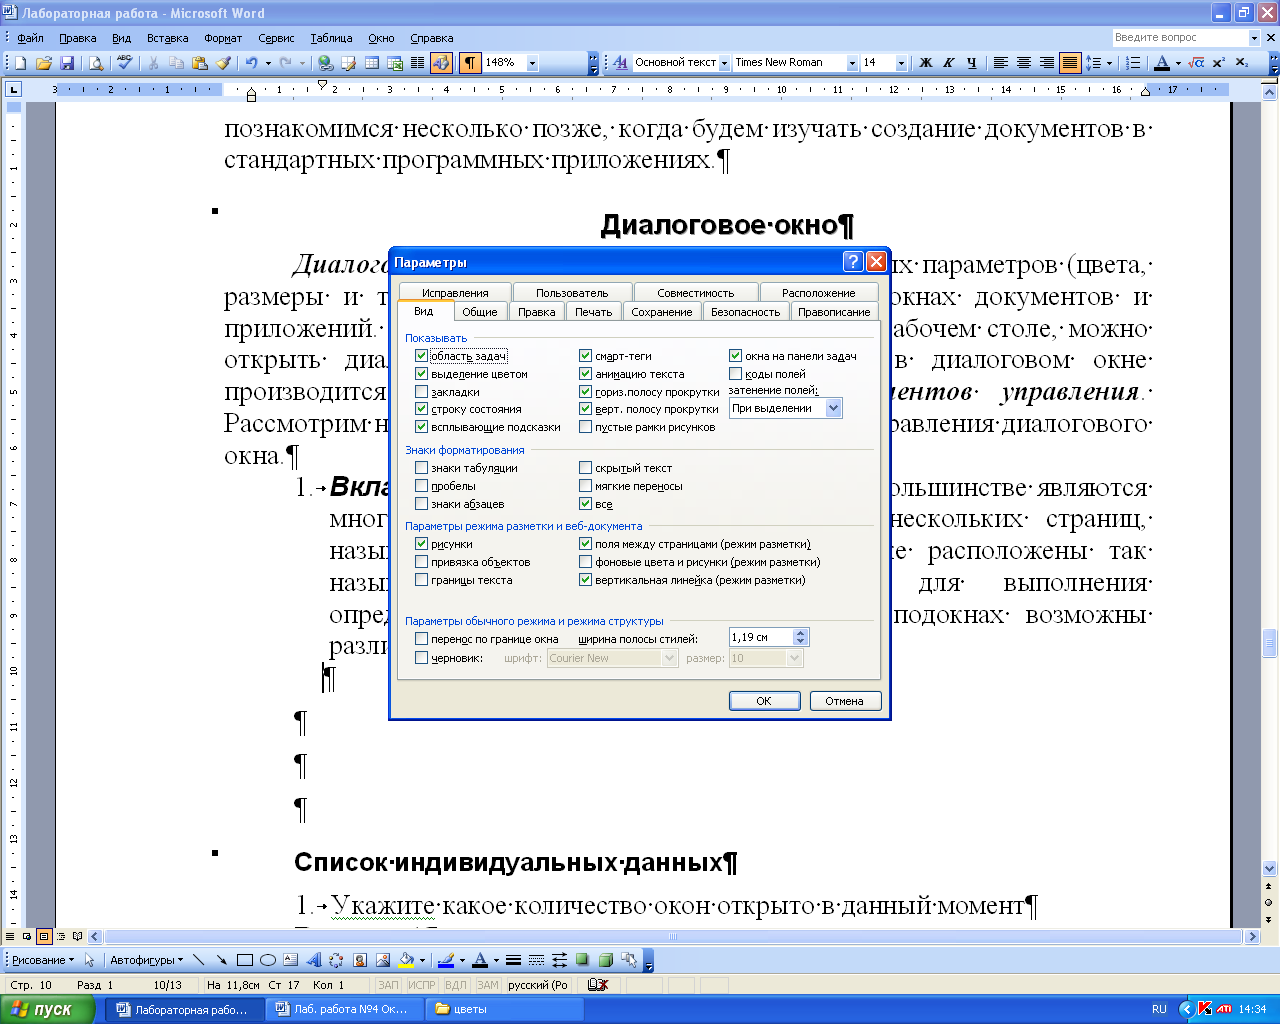Open the 'Вставка' menu
This screenshot has height=1024, width=1280.
(167, 38)
